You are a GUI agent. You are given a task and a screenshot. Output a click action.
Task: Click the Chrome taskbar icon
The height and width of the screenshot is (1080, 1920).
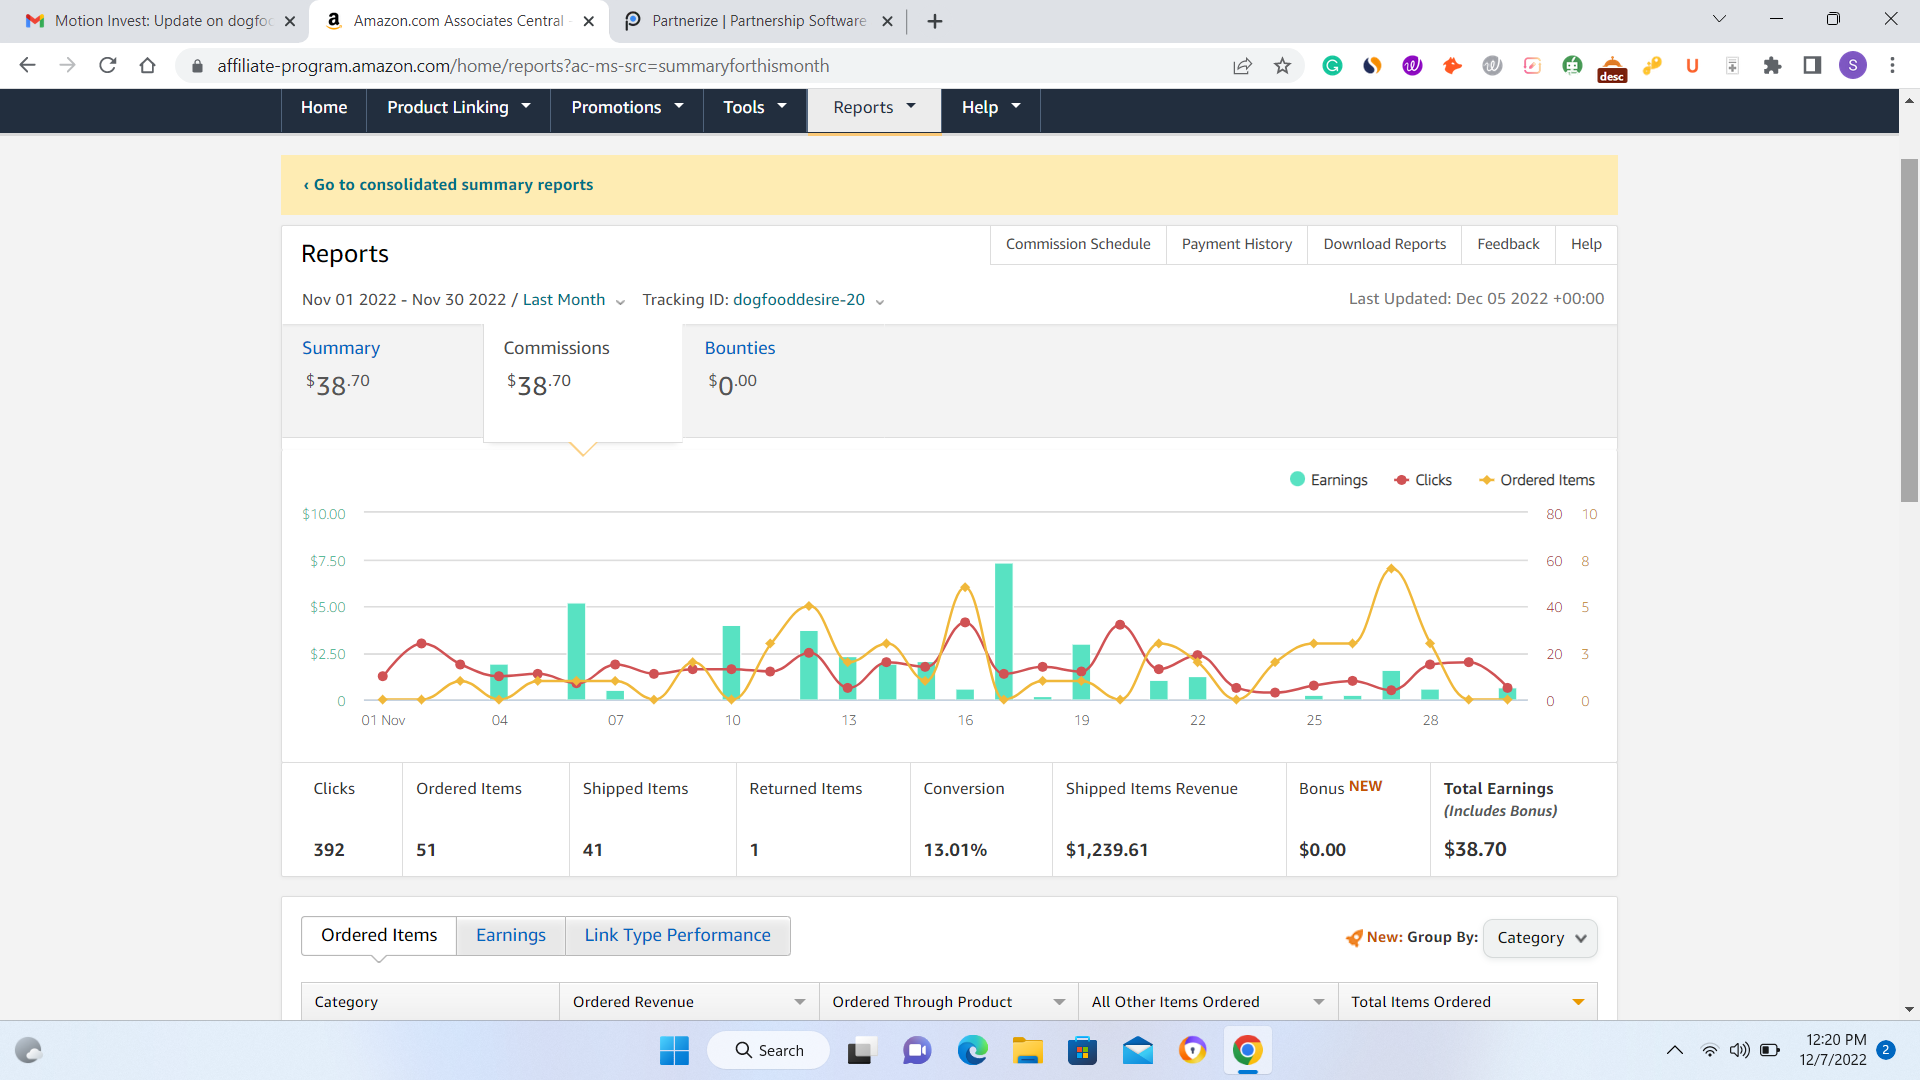1247,1050
